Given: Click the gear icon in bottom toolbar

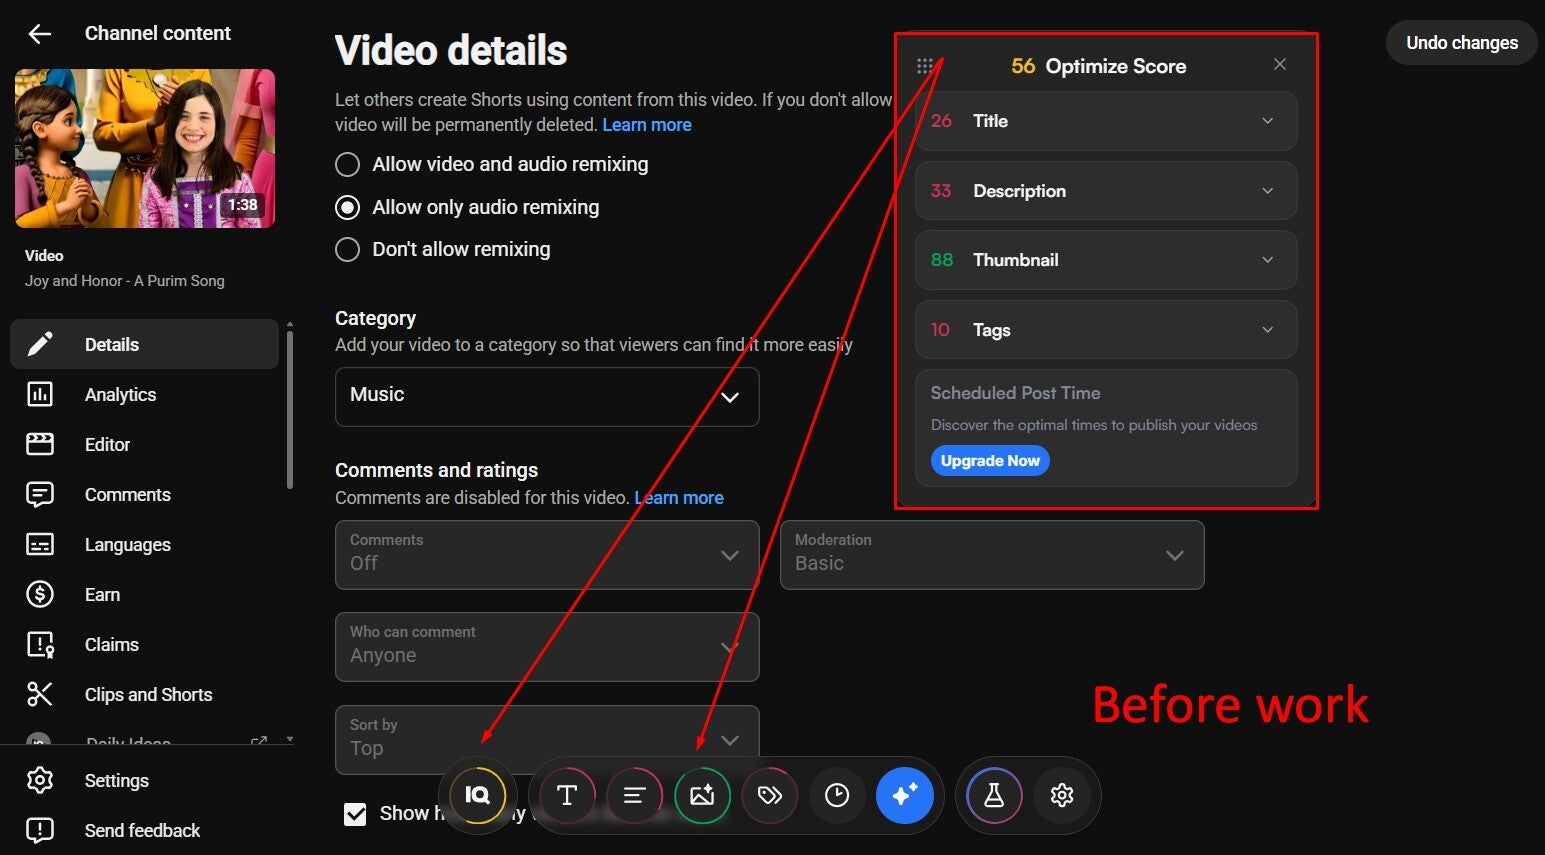Looking at the screenshot, I should [x=1062, y=795].
